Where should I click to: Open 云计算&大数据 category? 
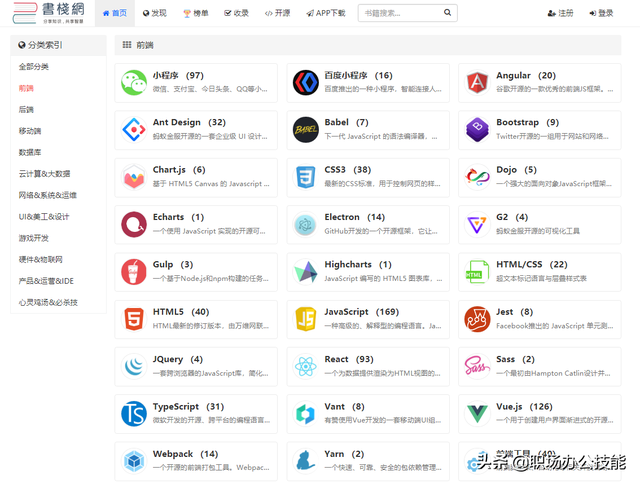tap(44, 174)
